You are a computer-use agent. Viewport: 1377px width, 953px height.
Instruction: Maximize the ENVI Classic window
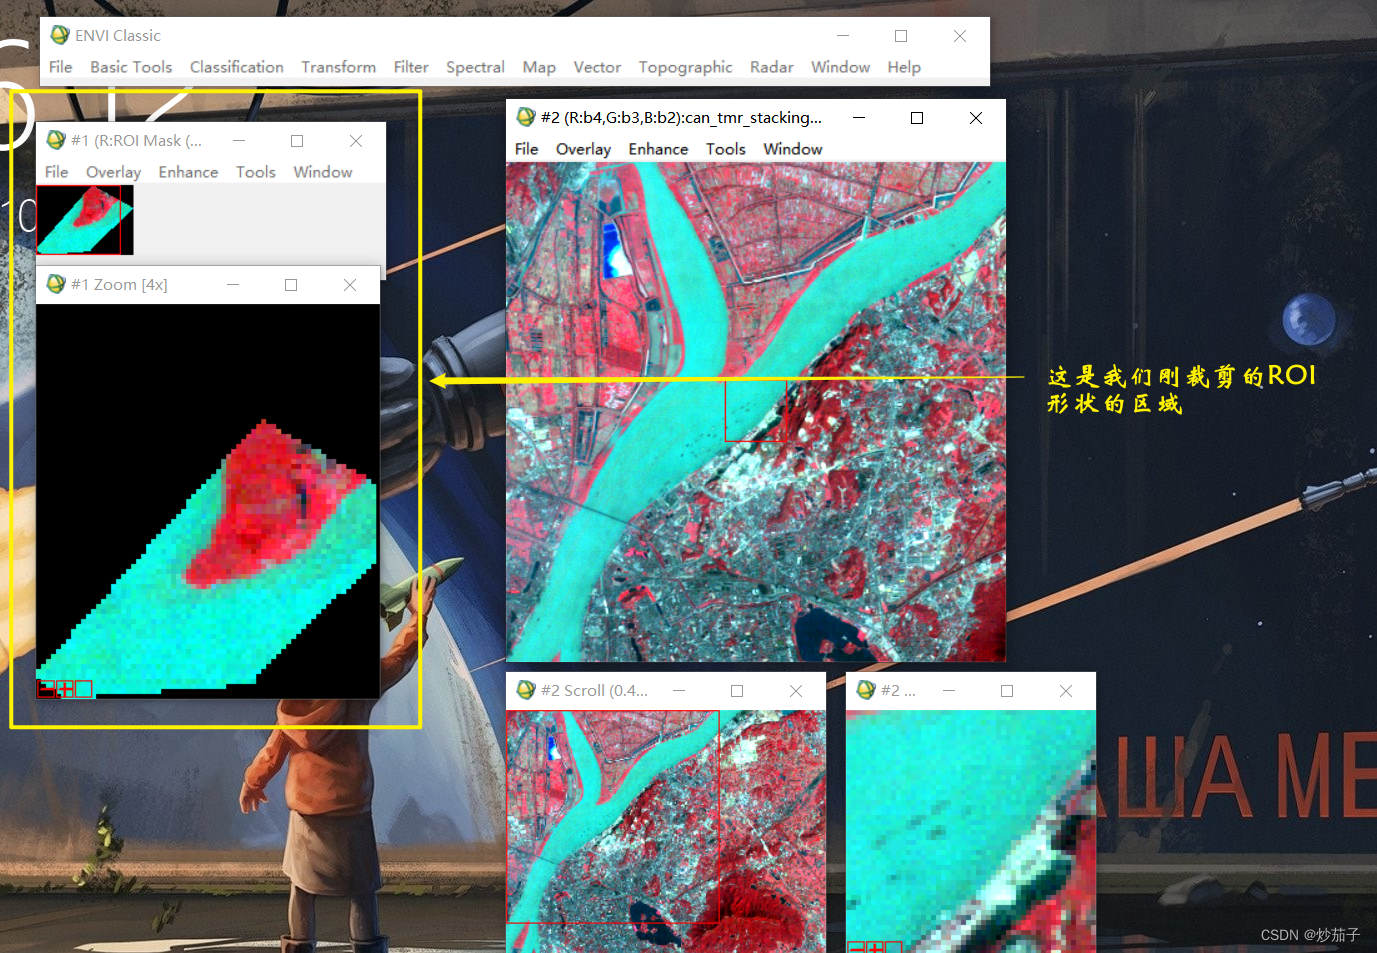(901, 36)
